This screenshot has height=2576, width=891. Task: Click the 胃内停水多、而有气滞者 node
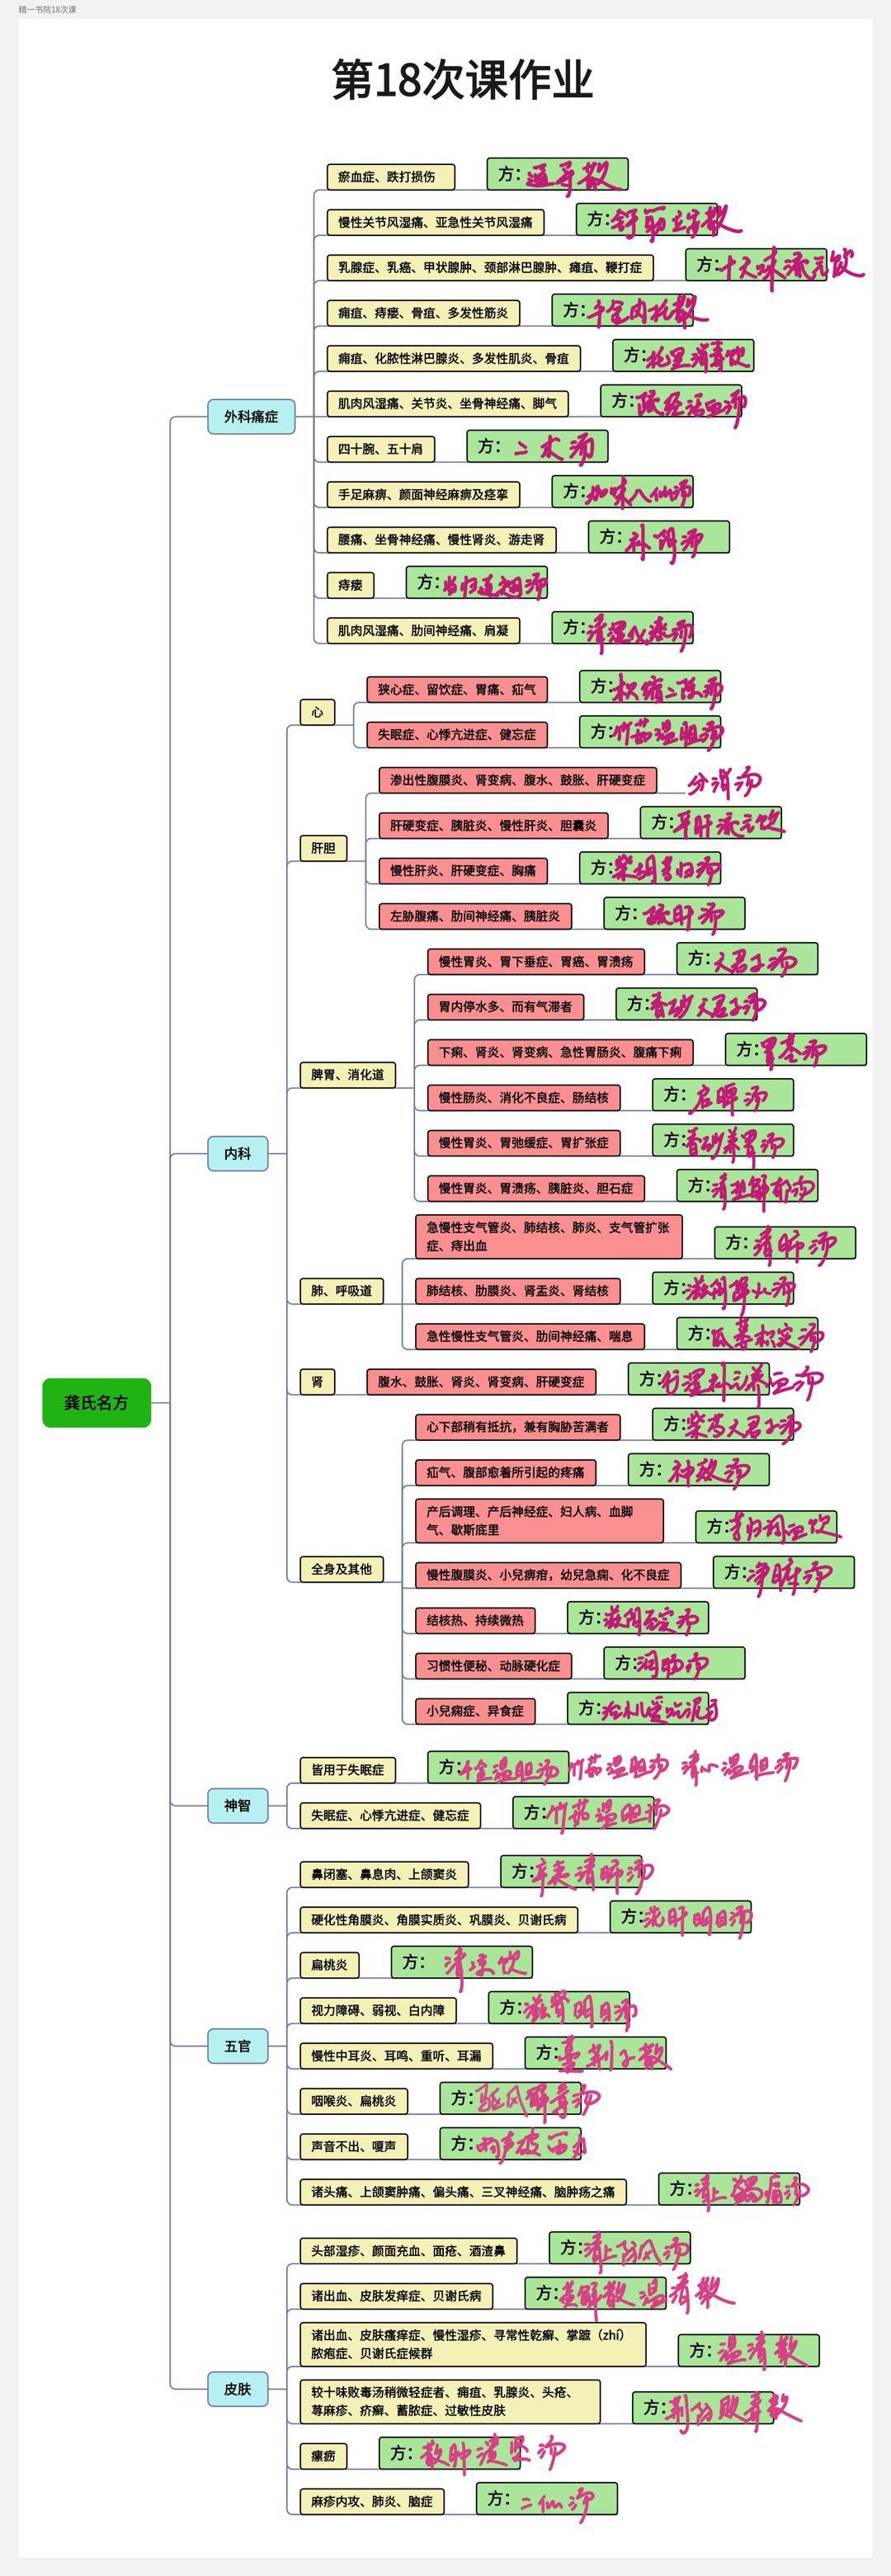point(505,1007)
